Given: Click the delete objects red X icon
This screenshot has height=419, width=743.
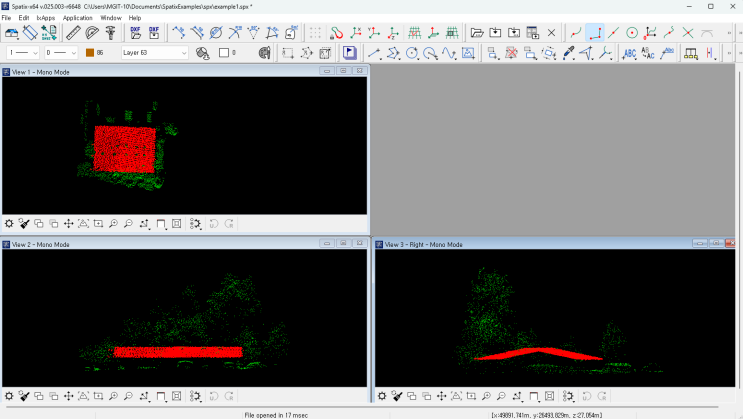Looking at the screenshot, I should click(511, 53).
